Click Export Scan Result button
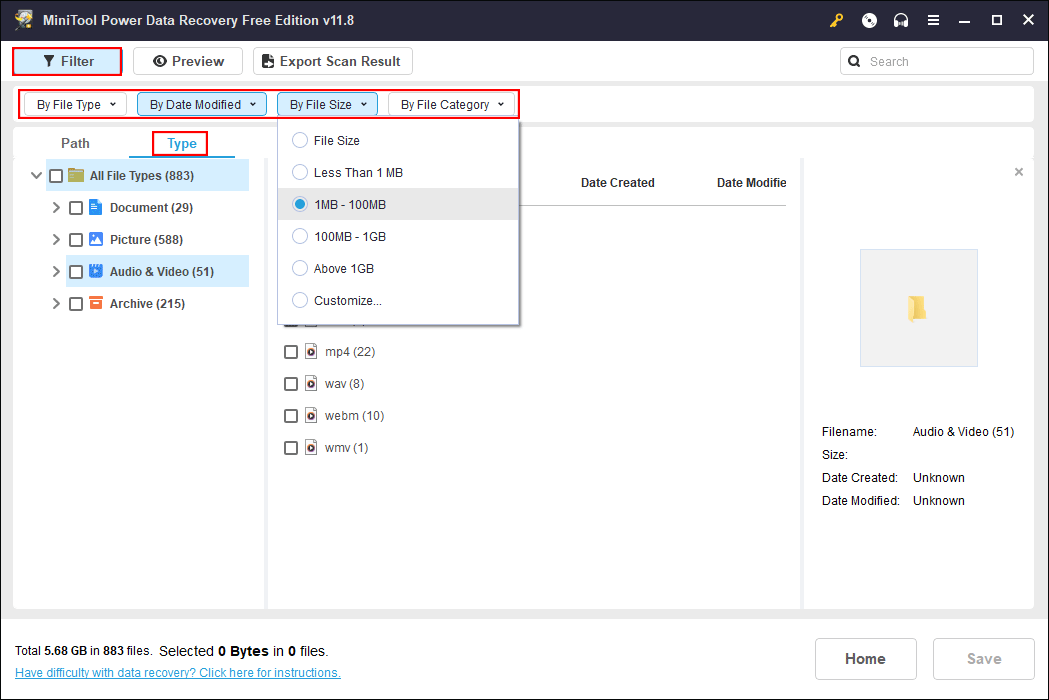This screenshot has width=1049, height=700. [x=332, y=62]
